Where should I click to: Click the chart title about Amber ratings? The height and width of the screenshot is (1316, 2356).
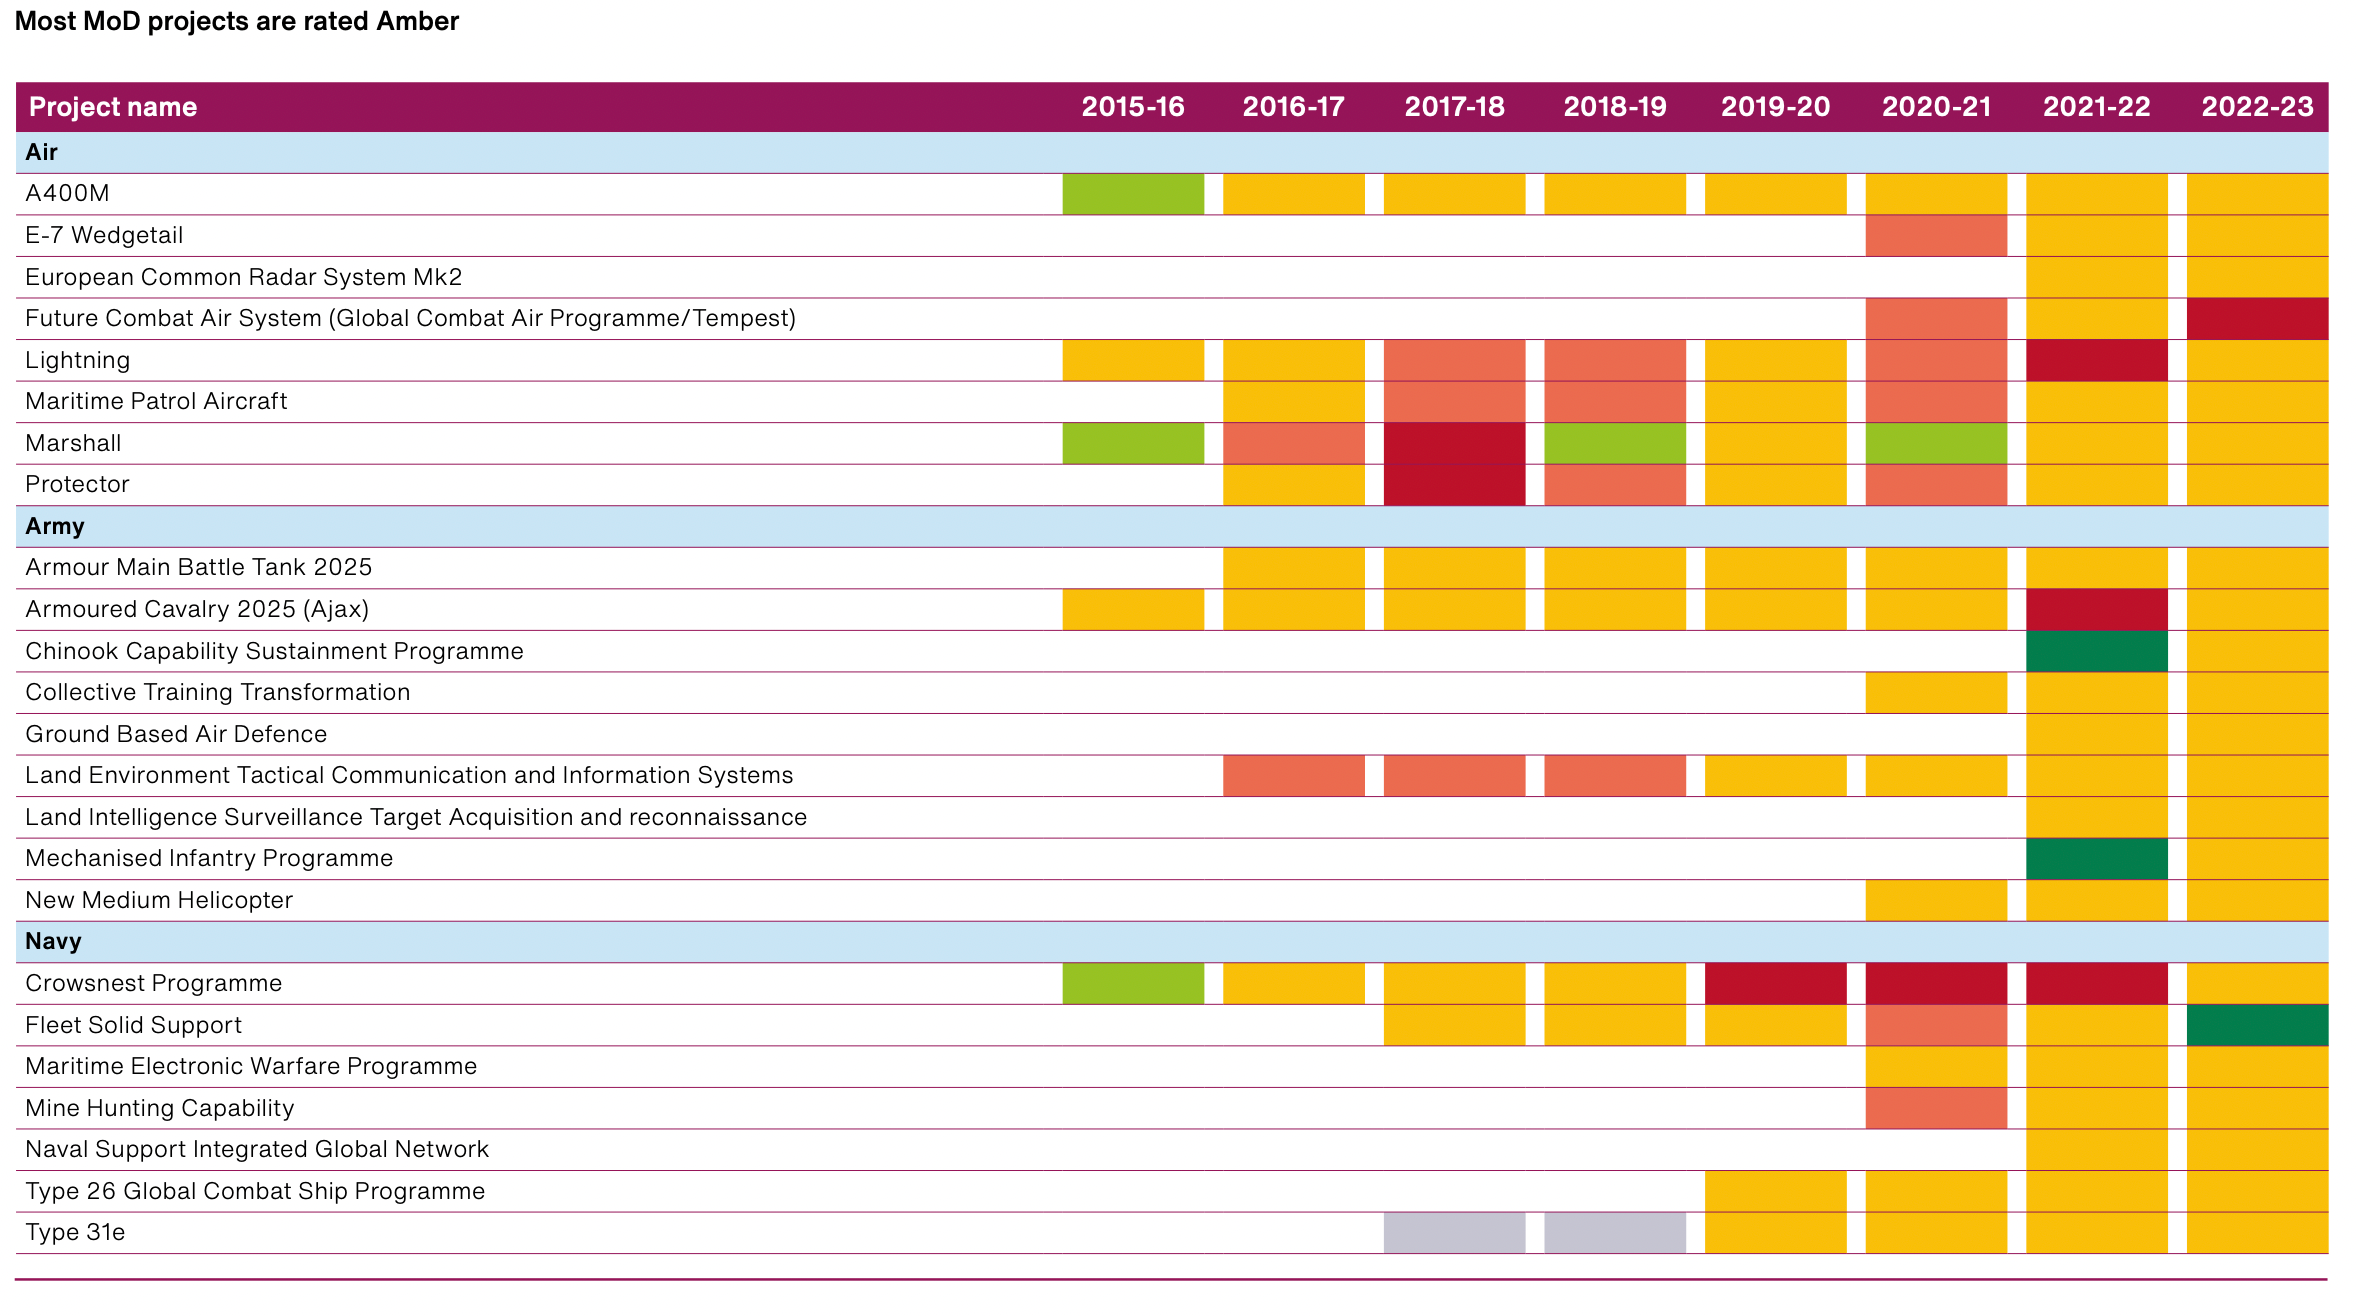pos(237,21)
